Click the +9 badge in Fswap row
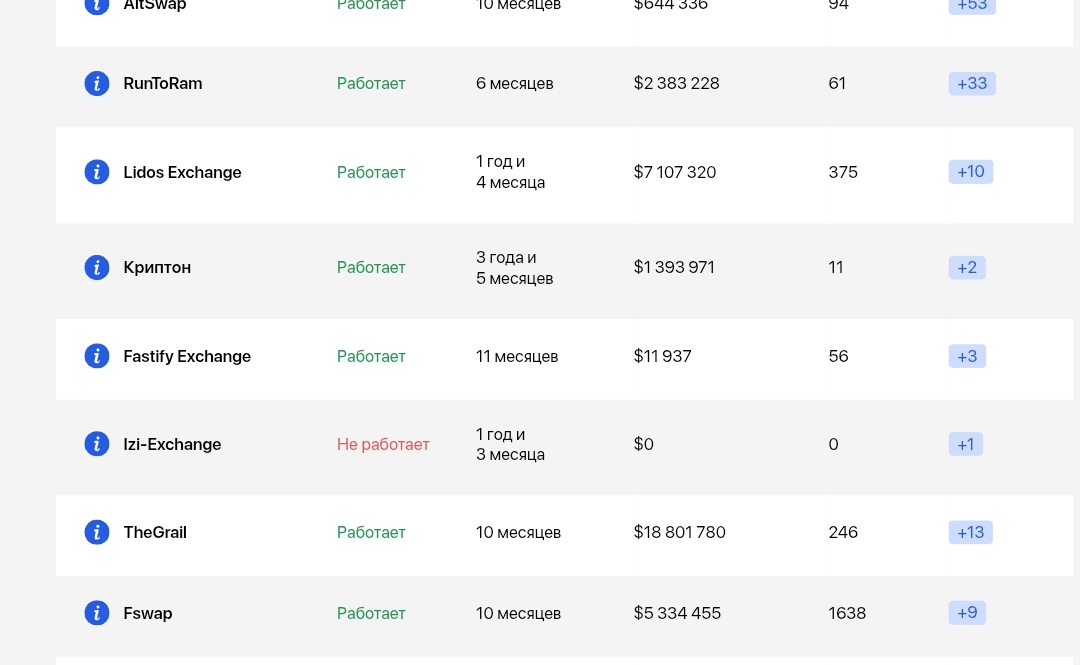The height and width of the screenshot is (665, 1080). click(x=967, y=613)
